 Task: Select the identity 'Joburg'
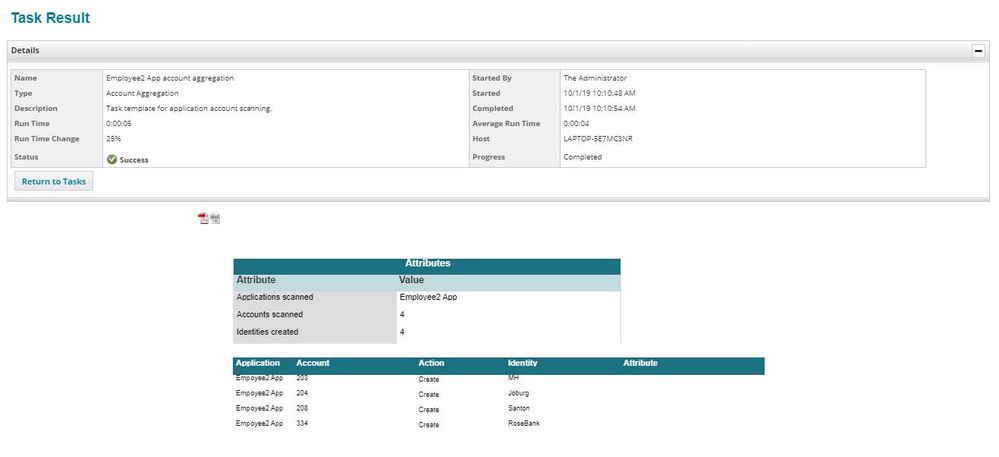[518, 393]
